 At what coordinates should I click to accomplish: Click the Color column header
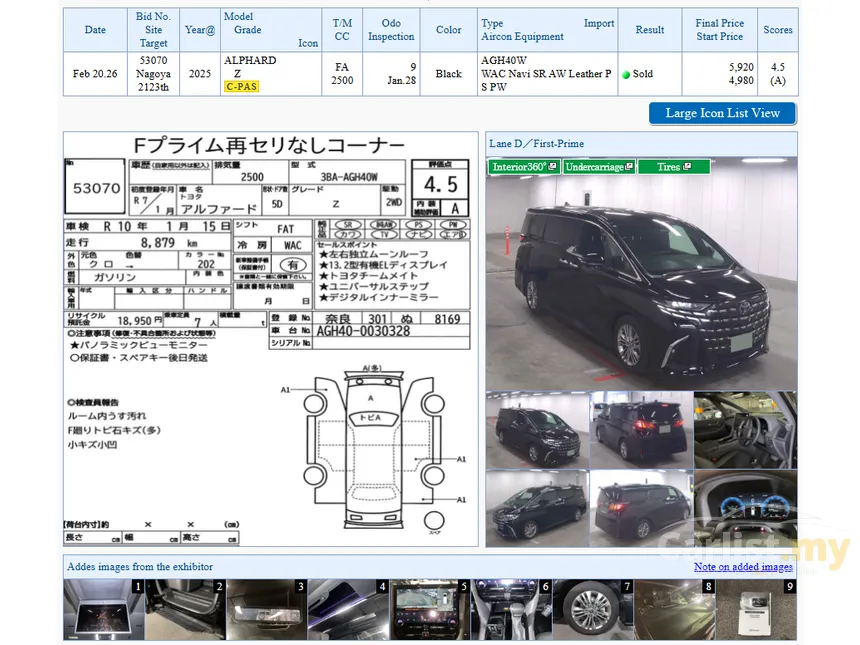pyautogui.click(x=449, y=30)
